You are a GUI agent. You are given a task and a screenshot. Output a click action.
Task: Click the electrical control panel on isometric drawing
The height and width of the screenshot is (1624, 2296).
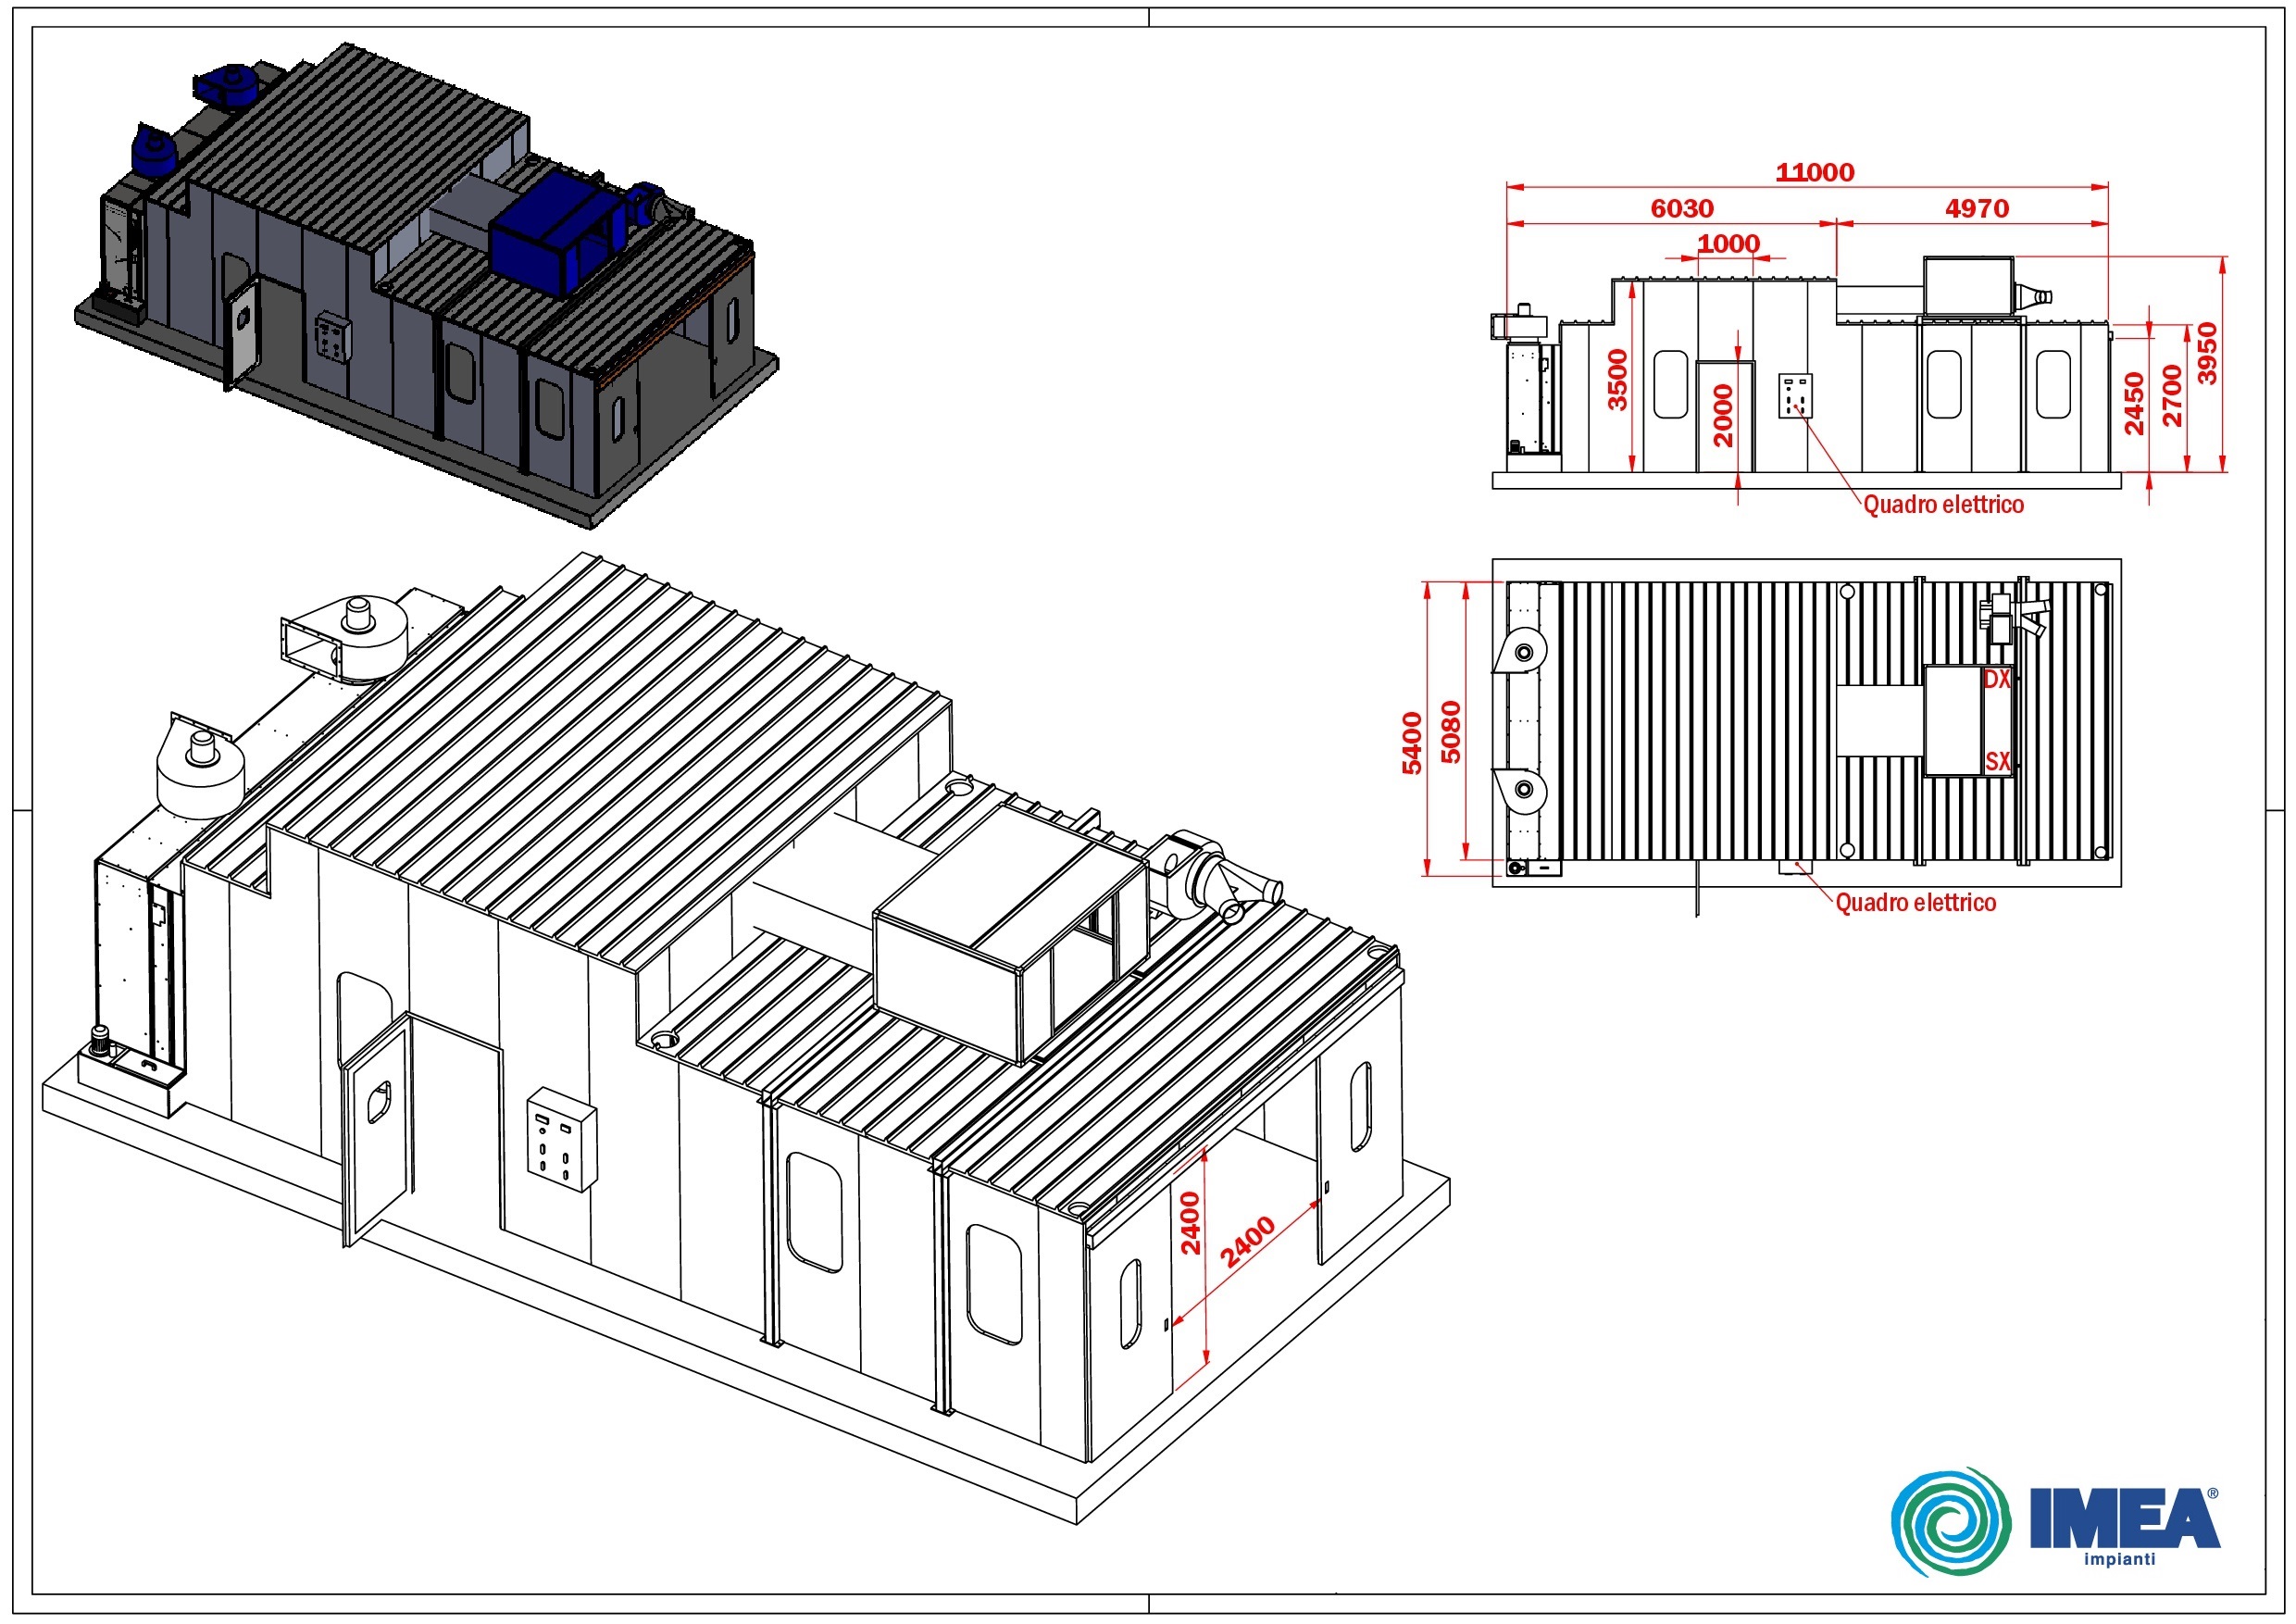click(562, 1139)
